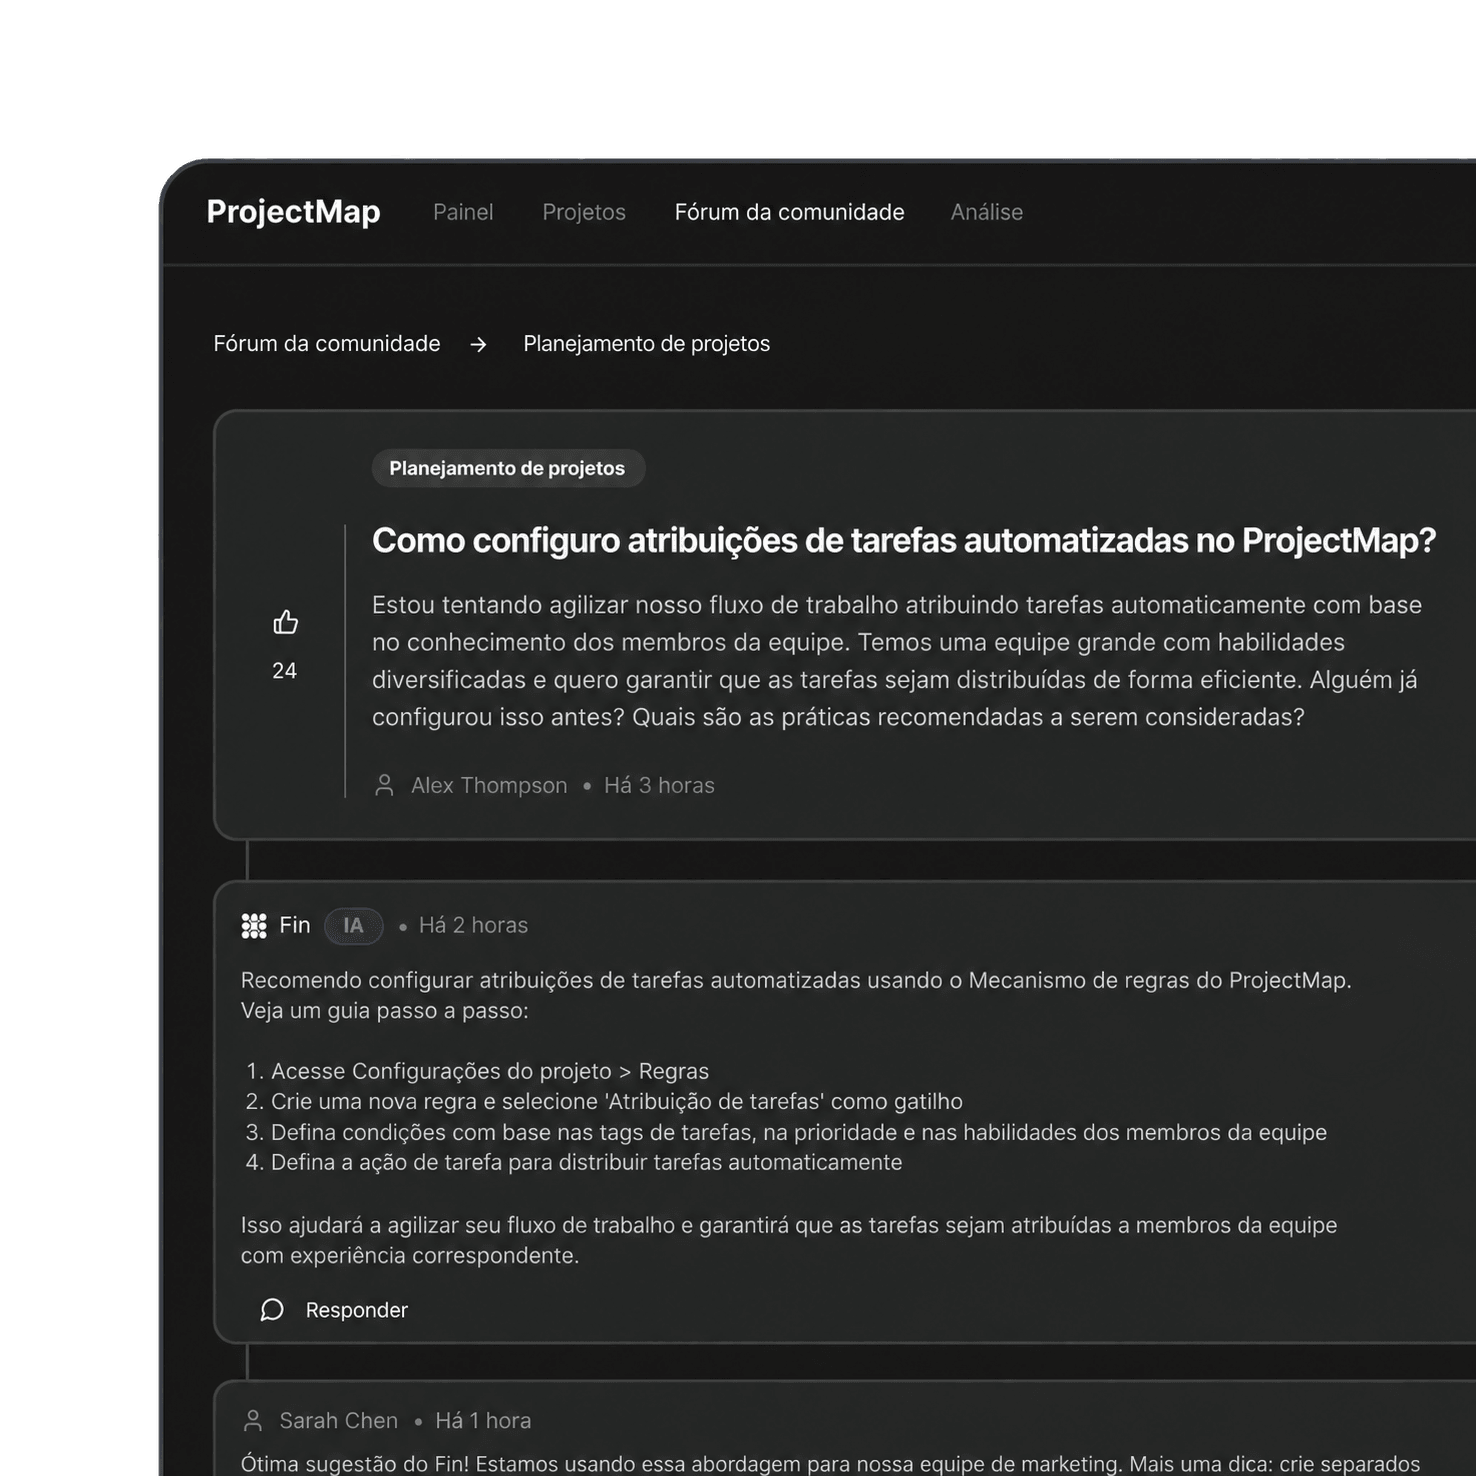This screenshot has width=1476, height=1476.
Task: Click Sarah's comment 'Ótima sugestão do Fin!'
Action: coord(830,1463)
